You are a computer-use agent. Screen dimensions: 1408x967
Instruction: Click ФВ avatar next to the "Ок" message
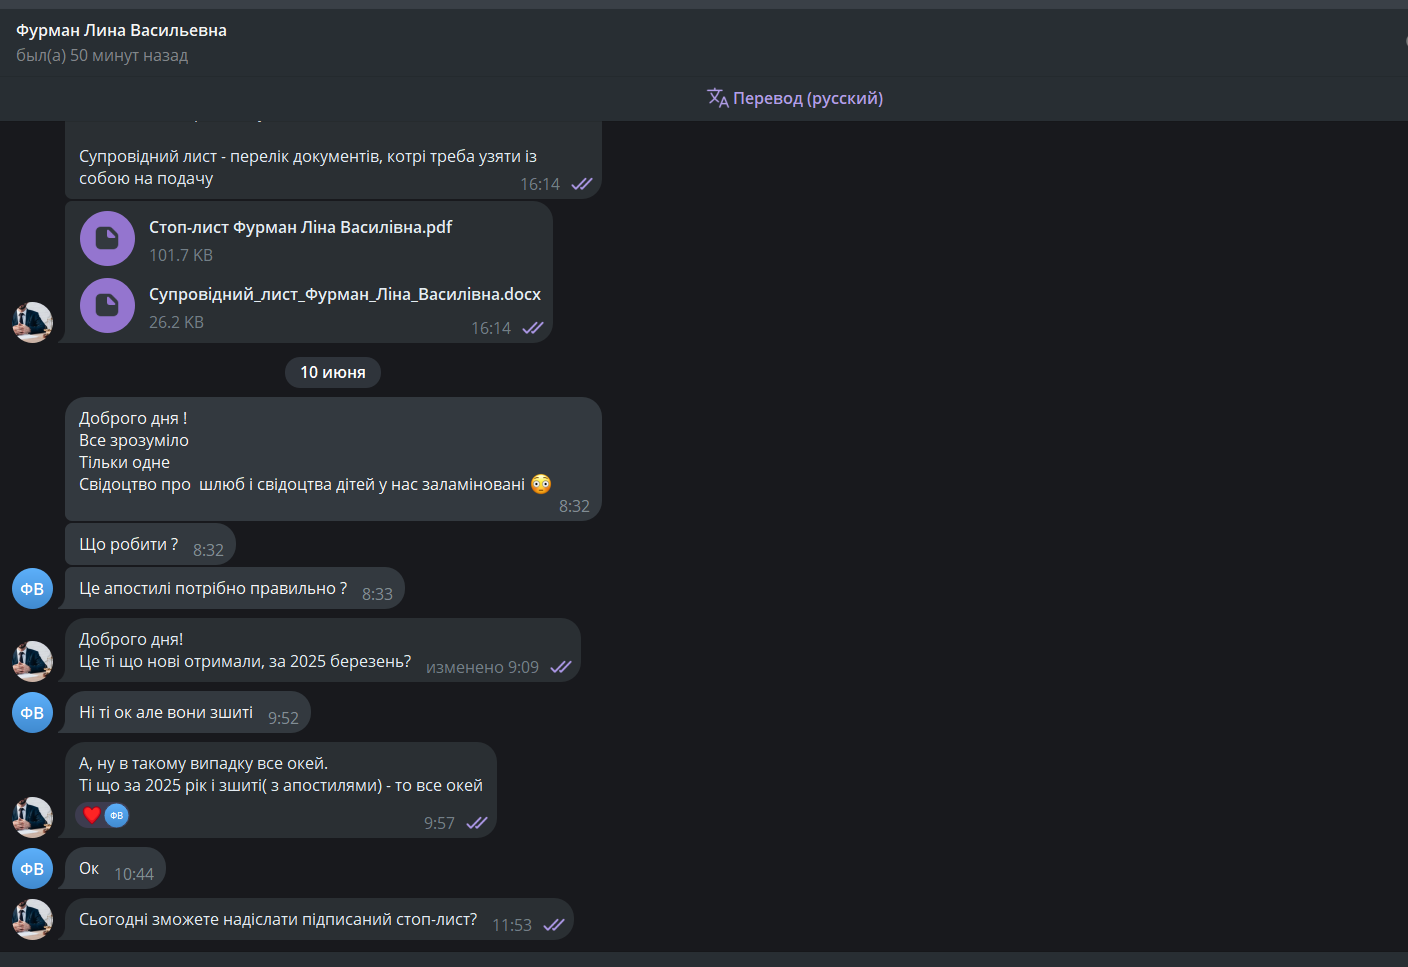coord(32,868)
